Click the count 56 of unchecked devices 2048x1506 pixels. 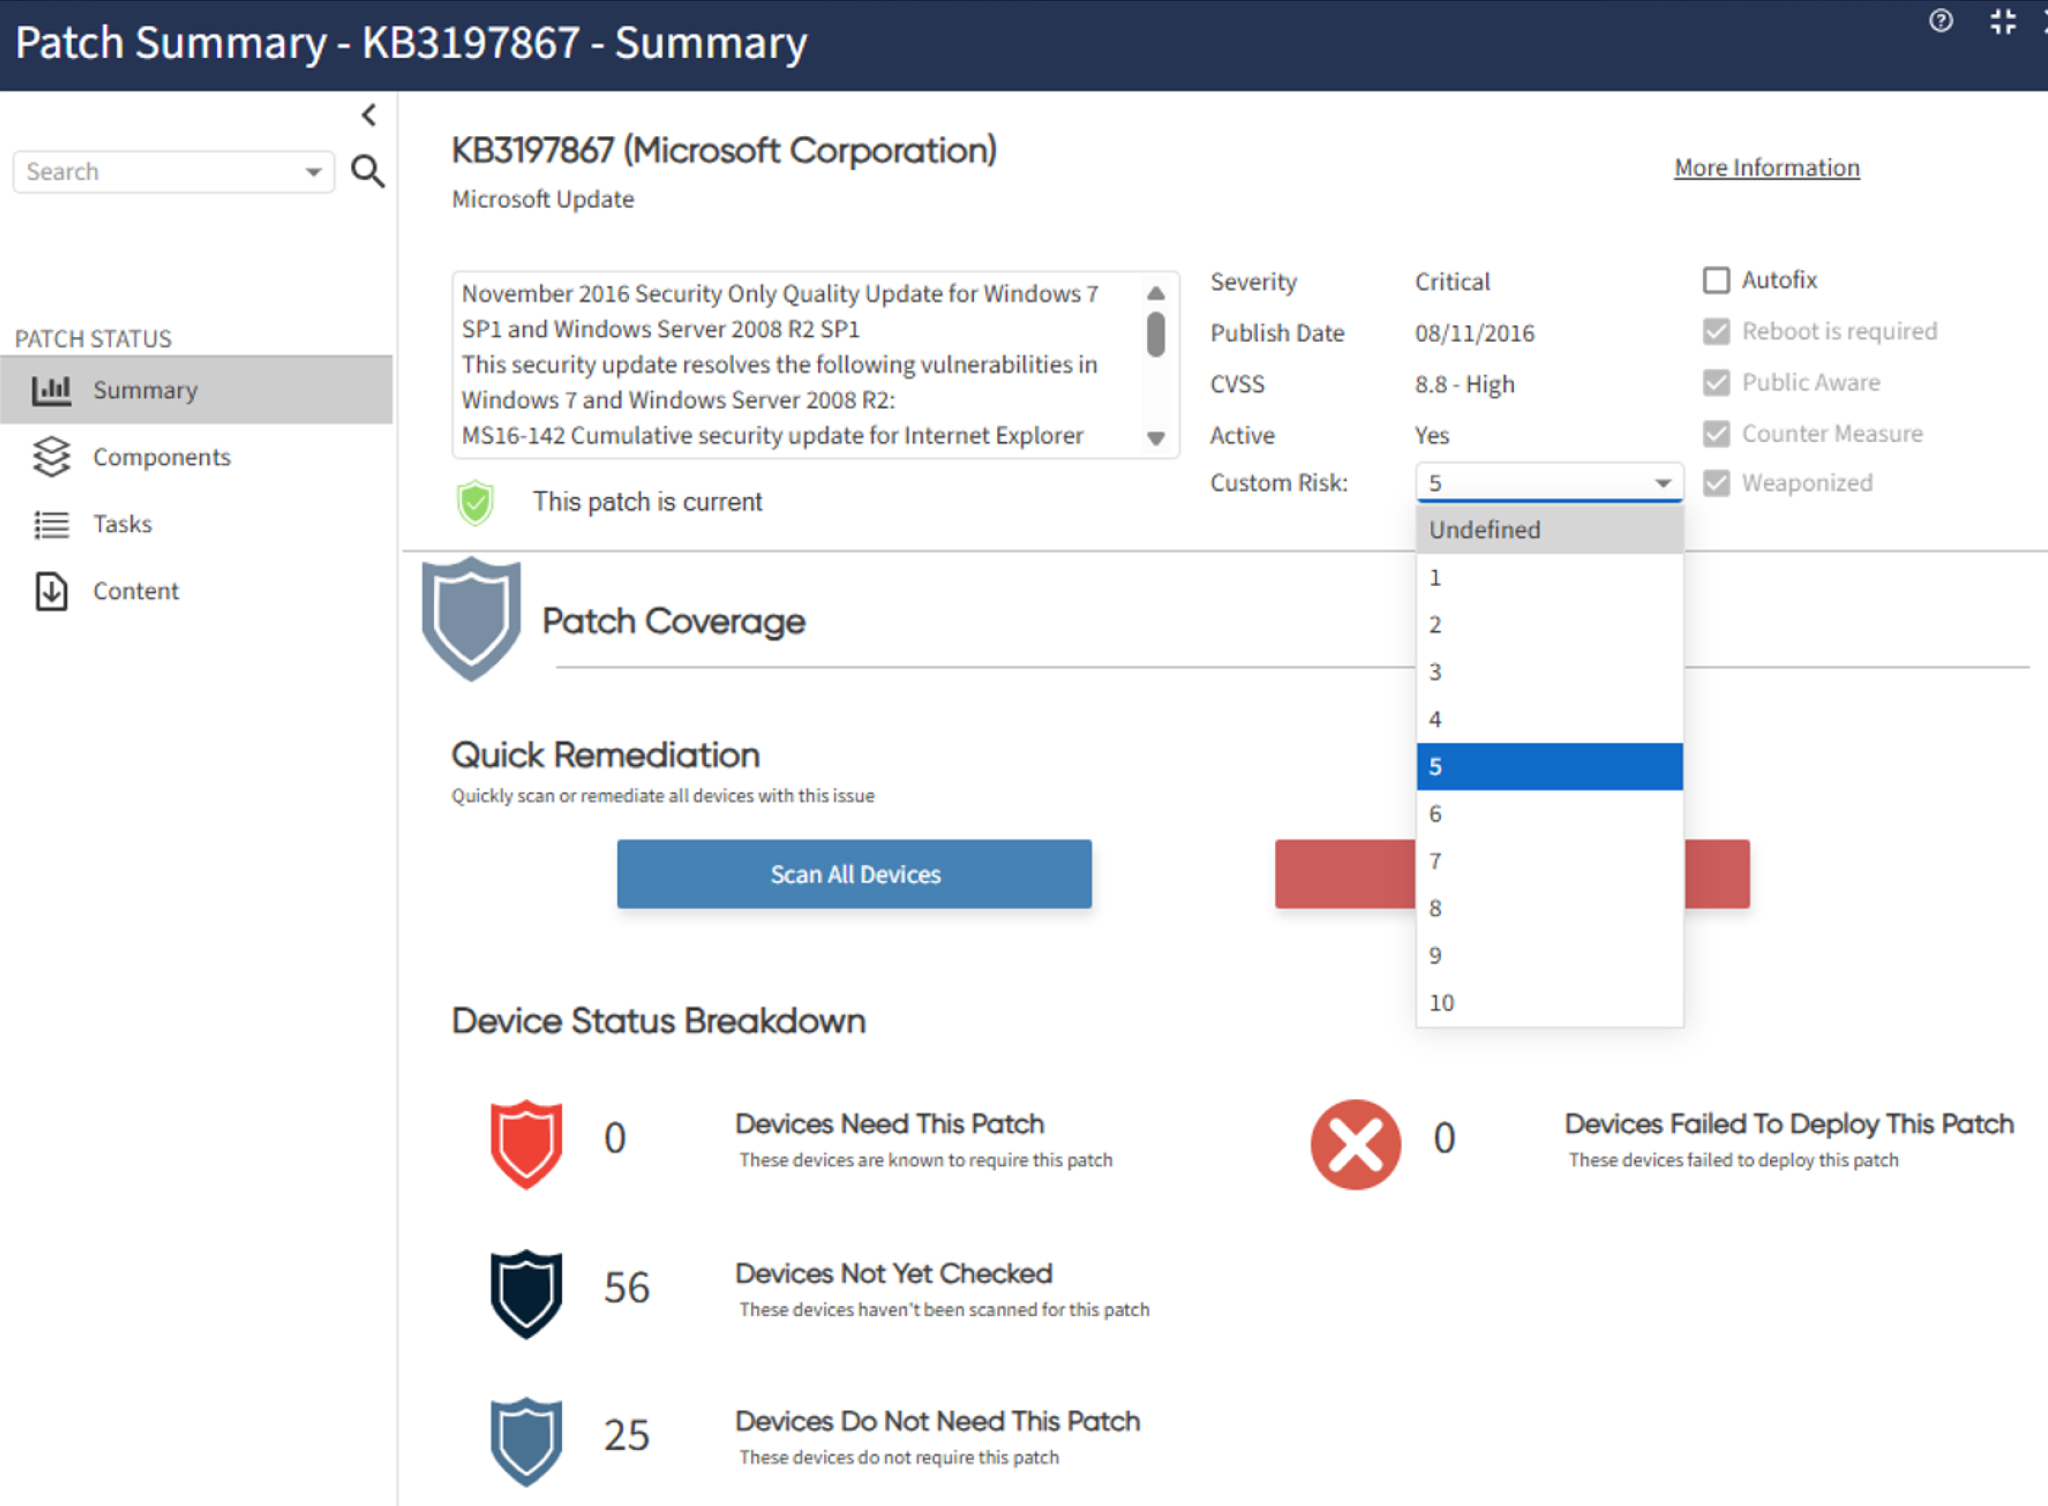click(x=627, y=1288)
